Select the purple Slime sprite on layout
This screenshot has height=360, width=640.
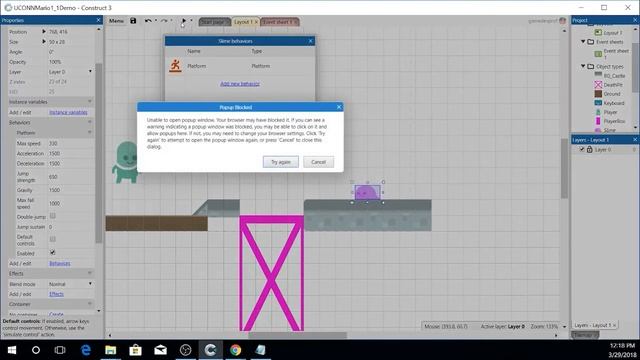367,192
